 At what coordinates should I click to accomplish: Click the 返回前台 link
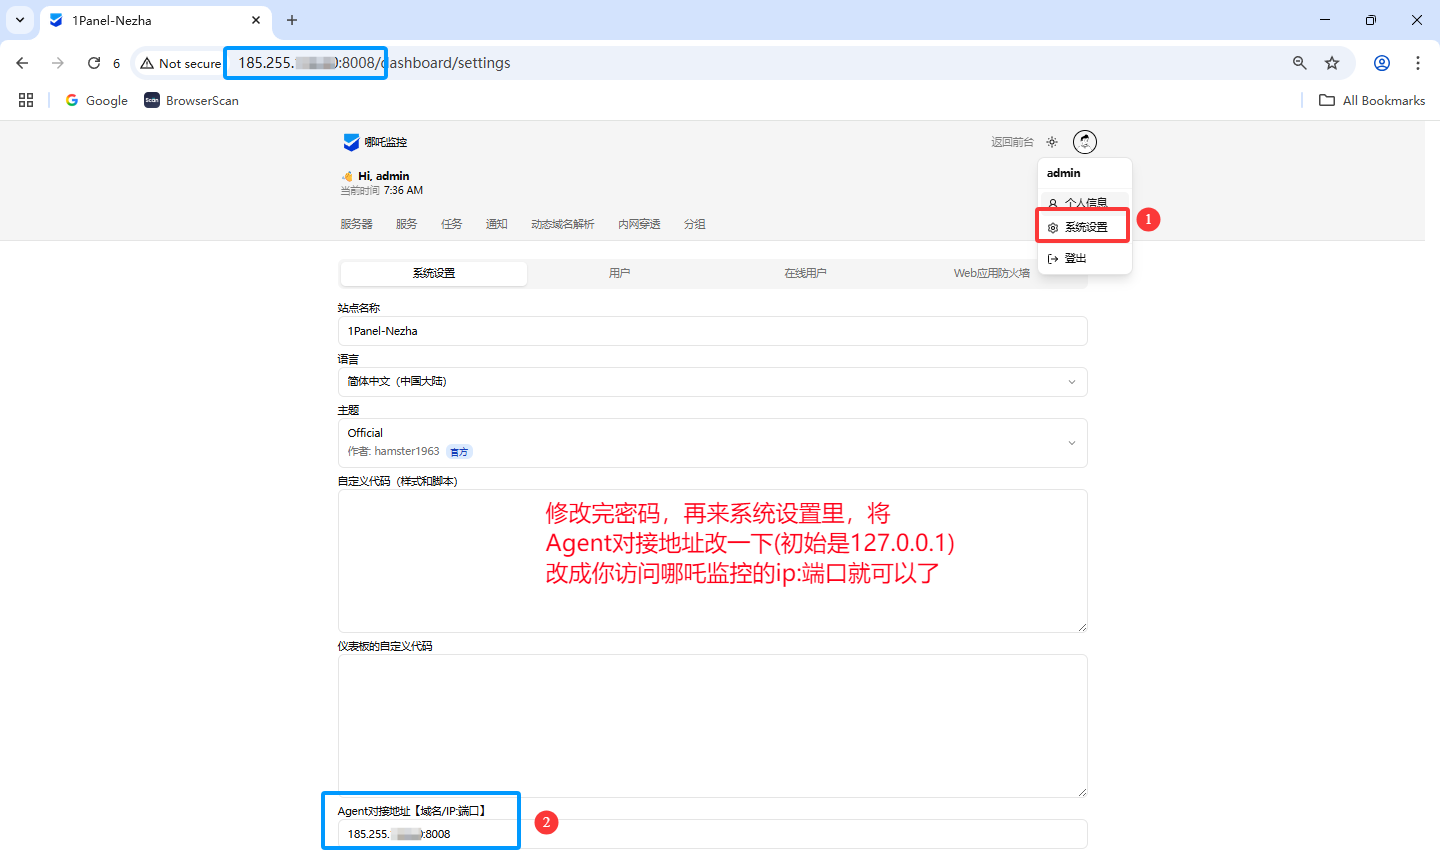pyautogui.click(x=1012, y=142)
